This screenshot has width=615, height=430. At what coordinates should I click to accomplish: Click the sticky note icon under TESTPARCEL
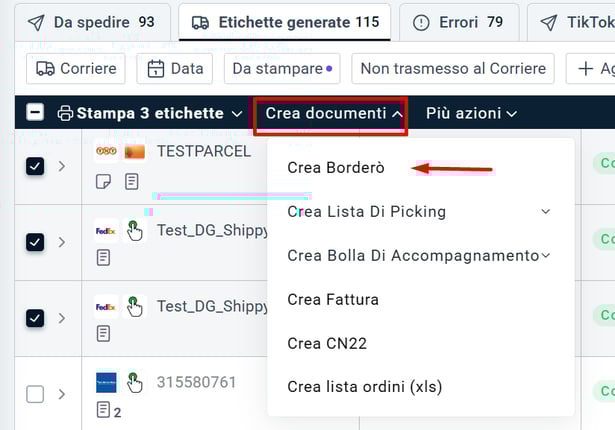click(103, 181)
